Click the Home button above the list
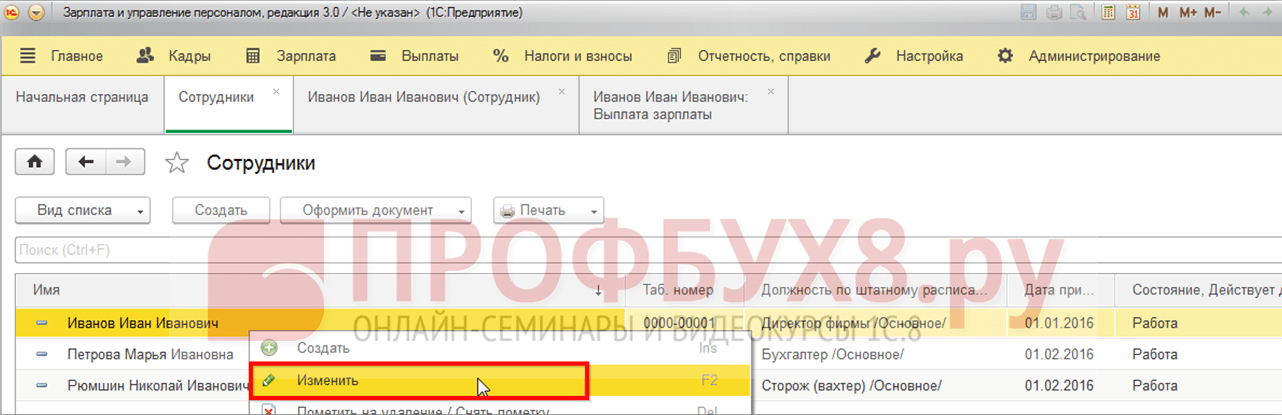 [35, 162]
